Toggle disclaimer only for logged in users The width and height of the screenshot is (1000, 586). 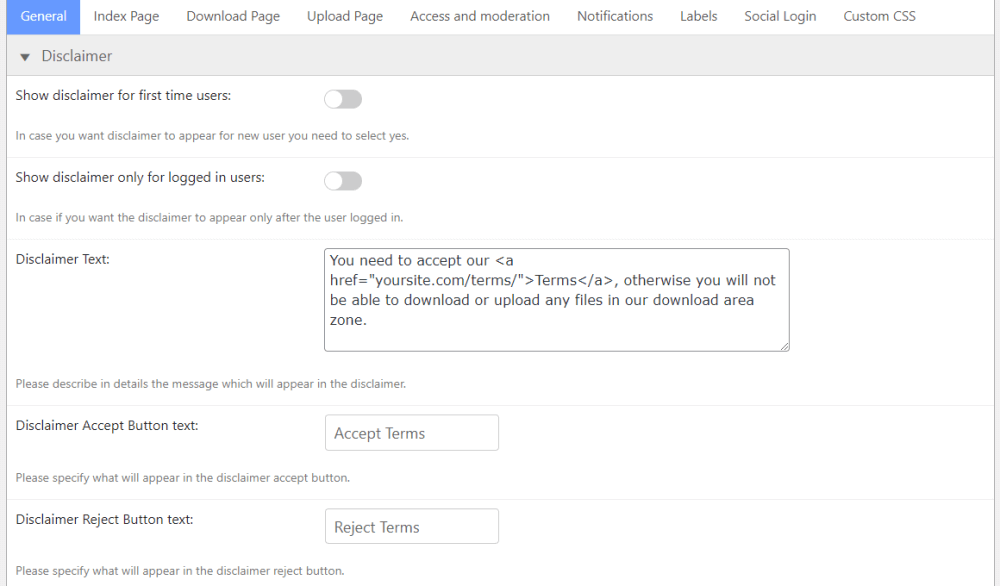pyautogui.click(x=343, y=181)
